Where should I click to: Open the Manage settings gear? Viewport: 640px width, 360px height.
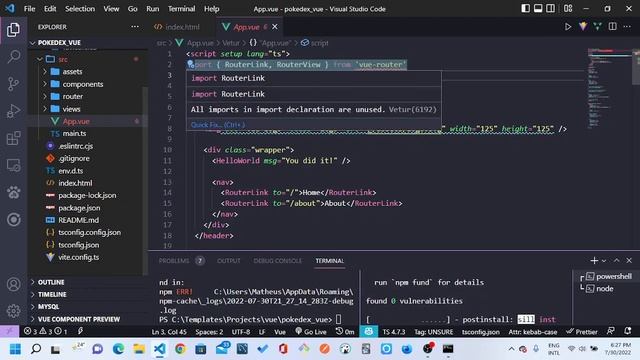click(13, 311)
